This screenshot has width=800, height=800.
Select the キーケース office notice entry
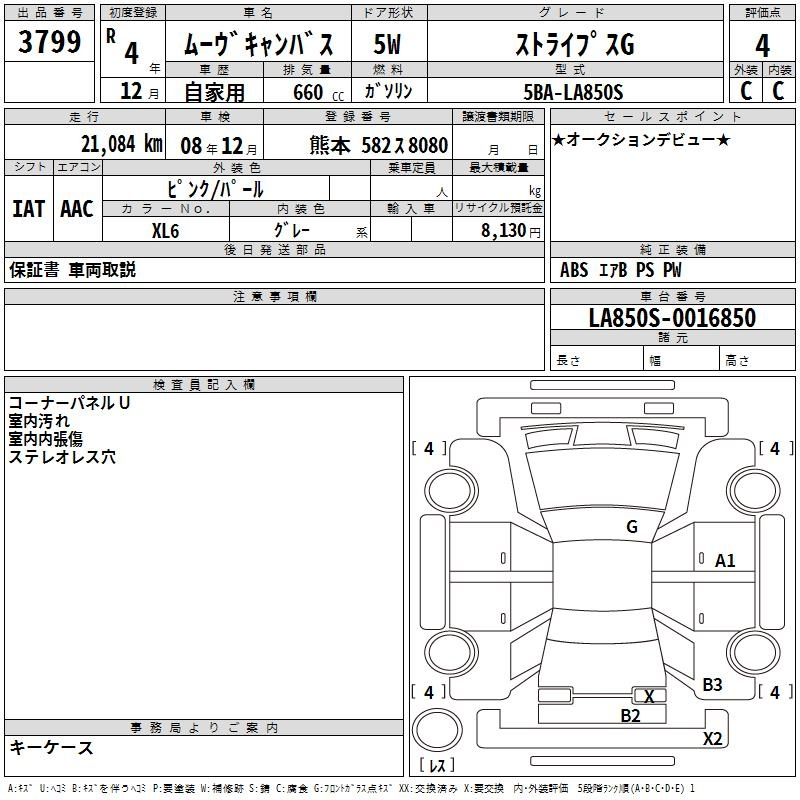click(52, 747)
